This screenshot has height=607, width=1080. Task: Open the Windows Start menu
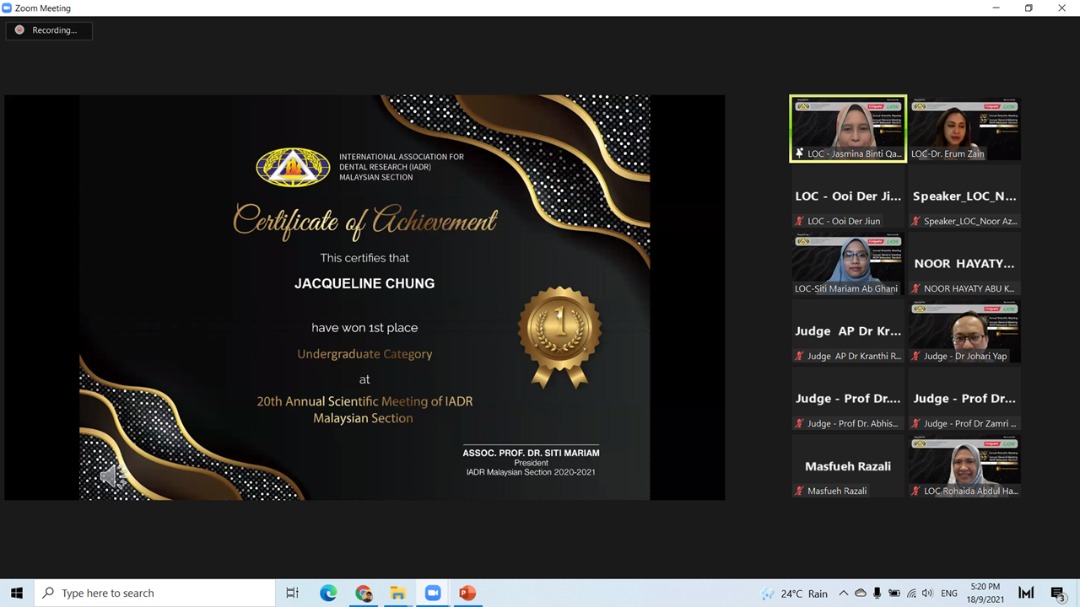pyautogui.click(x=17, y=593)
